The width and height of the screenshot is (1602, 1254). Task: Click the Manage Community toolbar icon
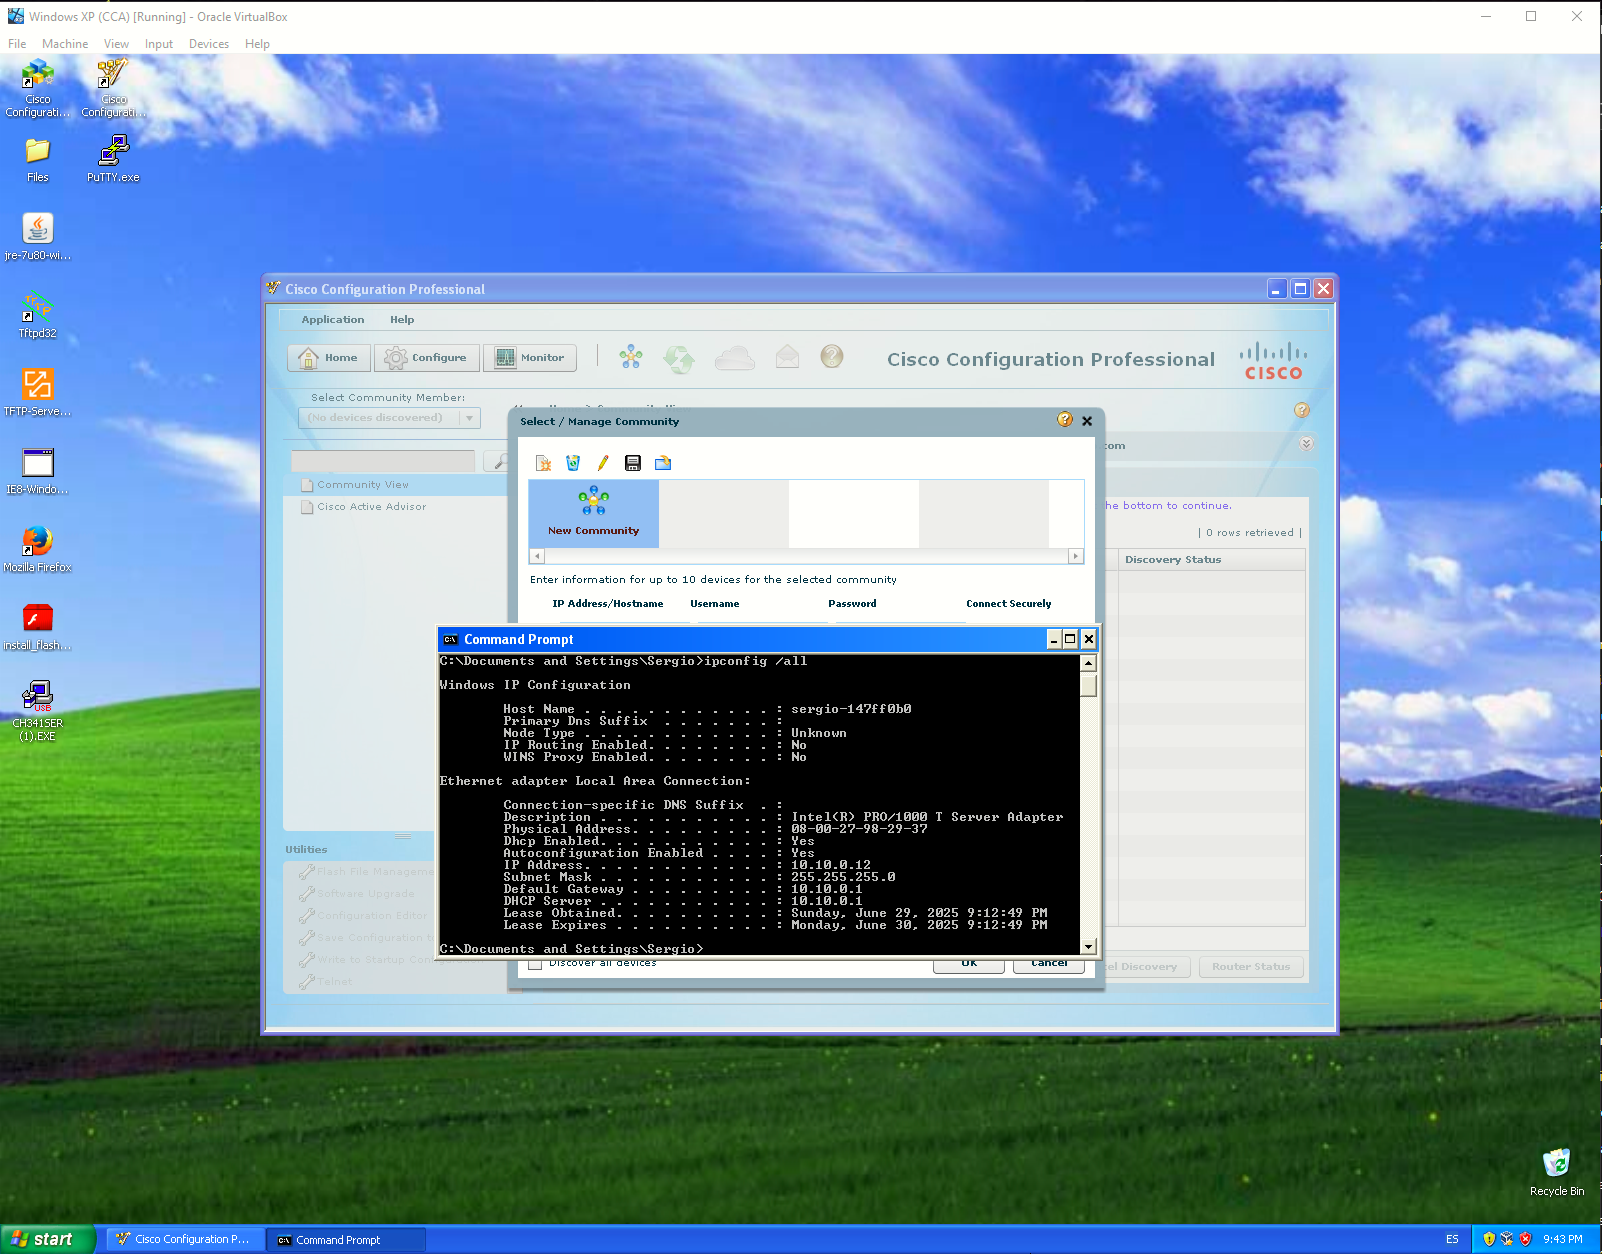pos(631,357)
